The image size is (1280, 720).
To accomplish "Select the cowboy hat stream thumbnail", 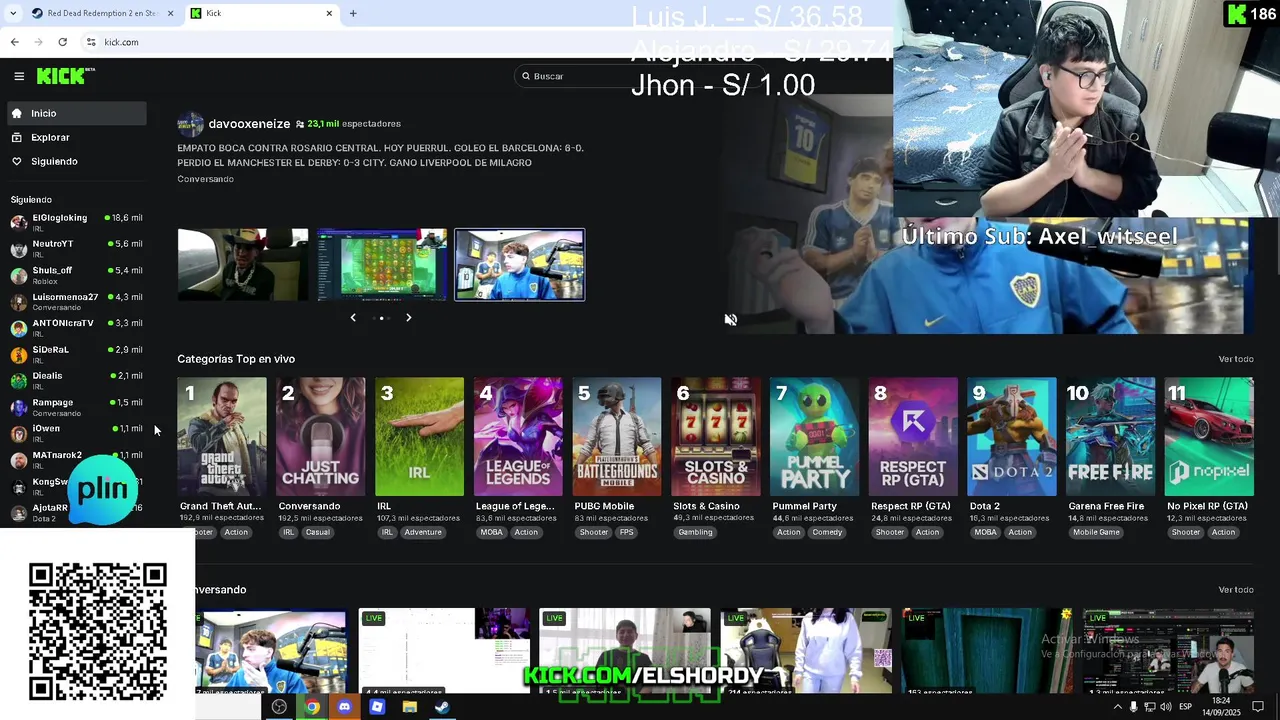I will tap(243, 264).
